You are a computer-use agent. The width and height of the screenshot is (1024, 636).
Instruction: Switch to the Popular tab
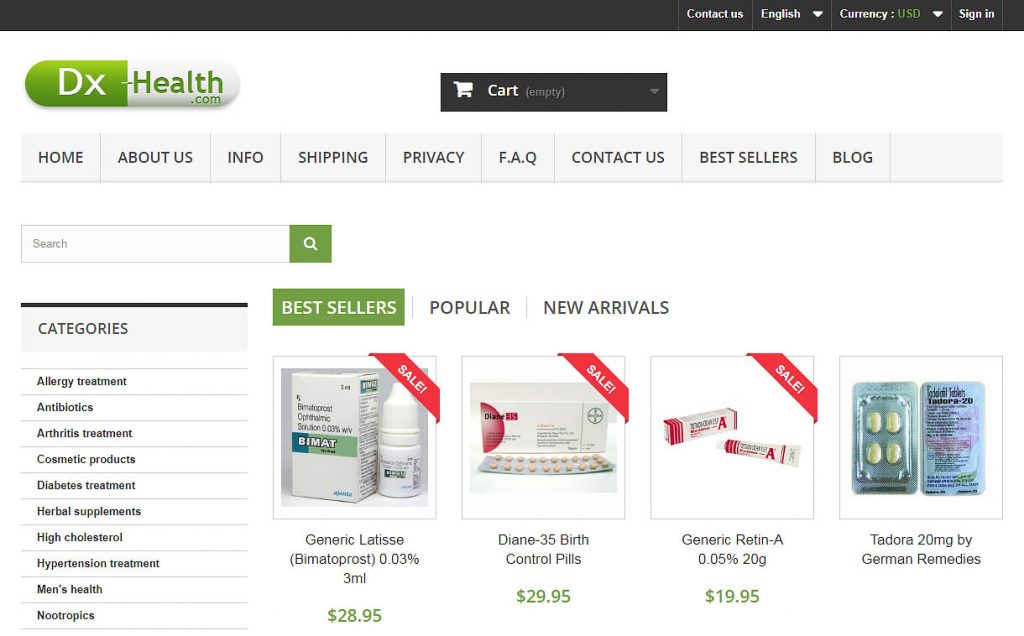470,308
